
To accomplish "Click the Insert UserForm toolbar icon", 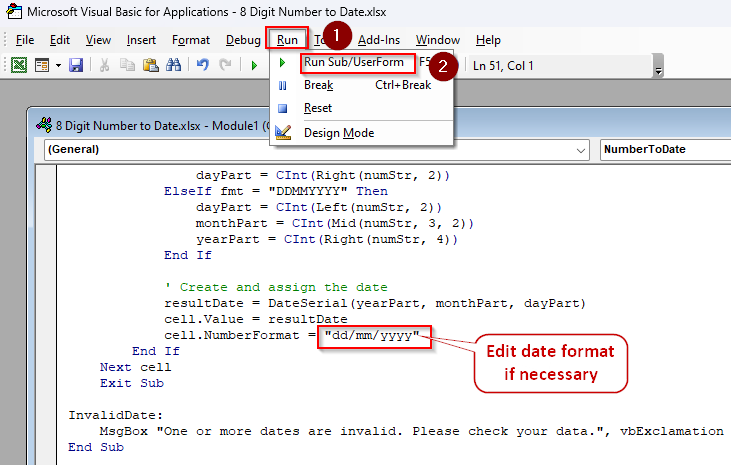I will (x=42, y=65).
